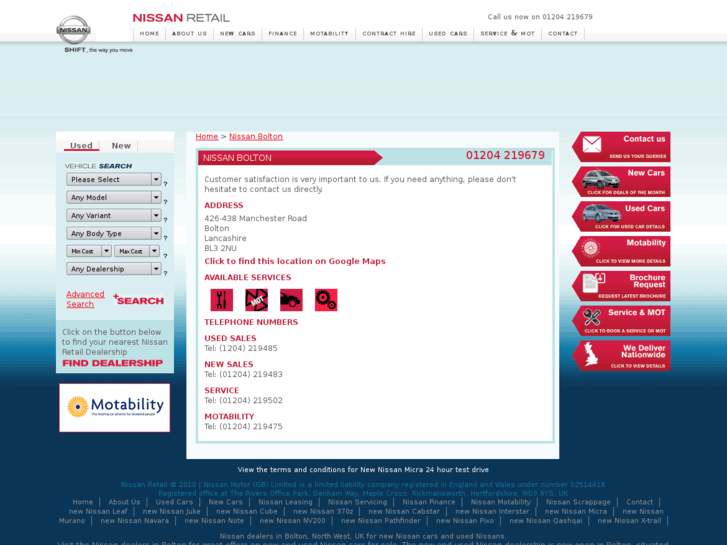Open the Contact menu item
This screenshot has height=545, width=727.
(563, 33)
